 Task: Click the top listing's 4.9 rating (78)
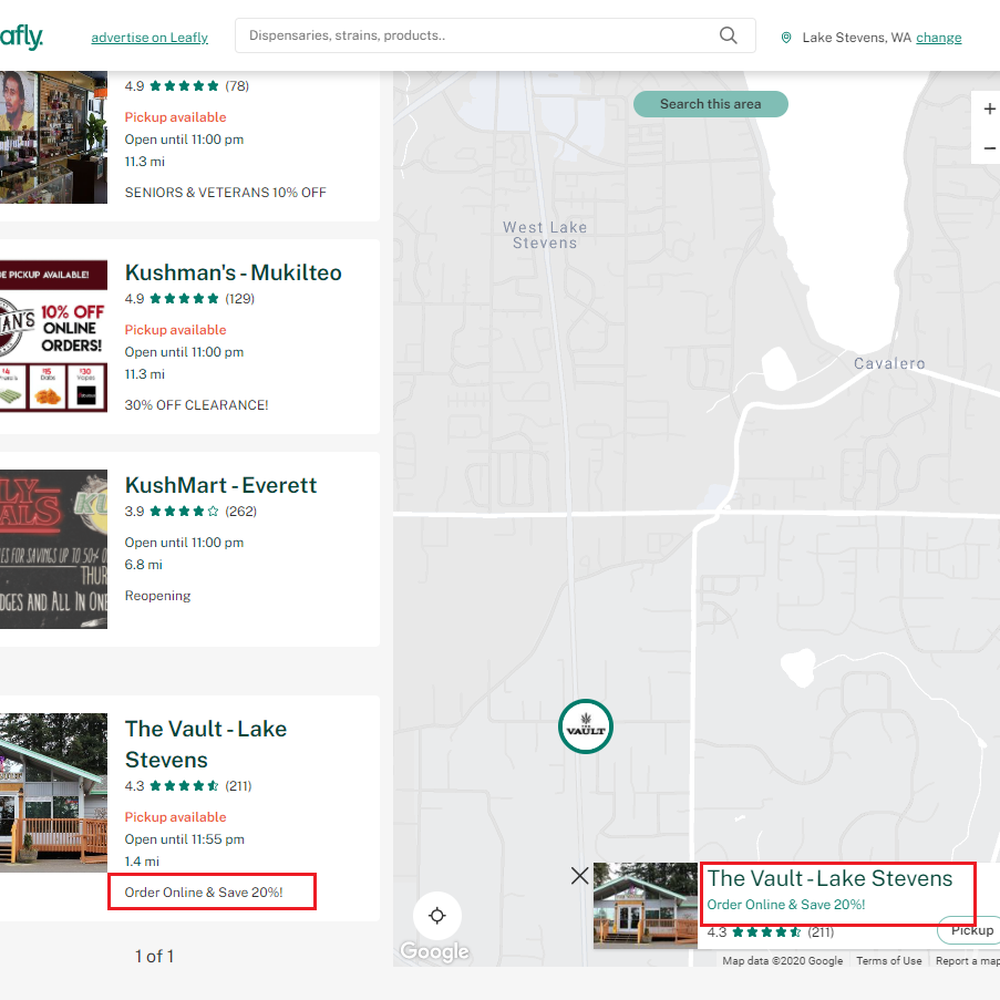tap(187, 86)
